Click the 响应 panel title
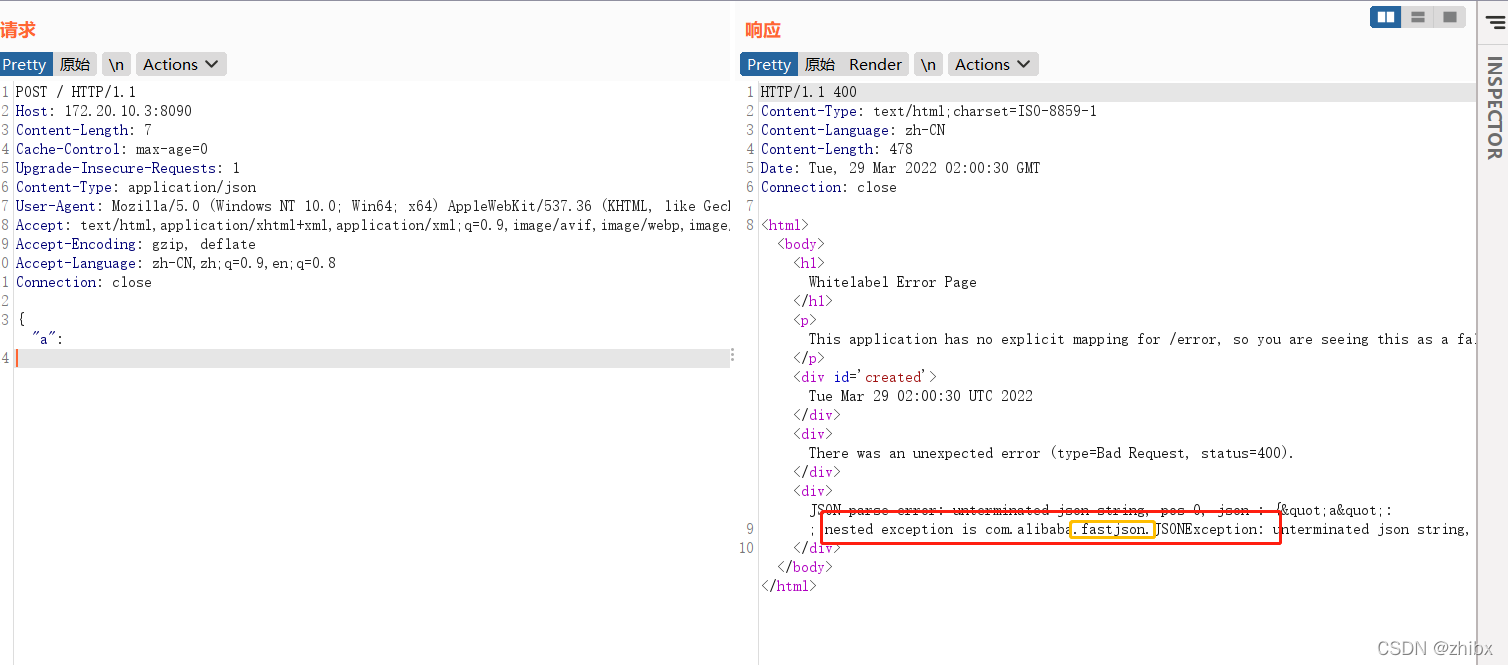Image resolution: width=1508 pixels, height=665 pixels. (x=763, y=30)
